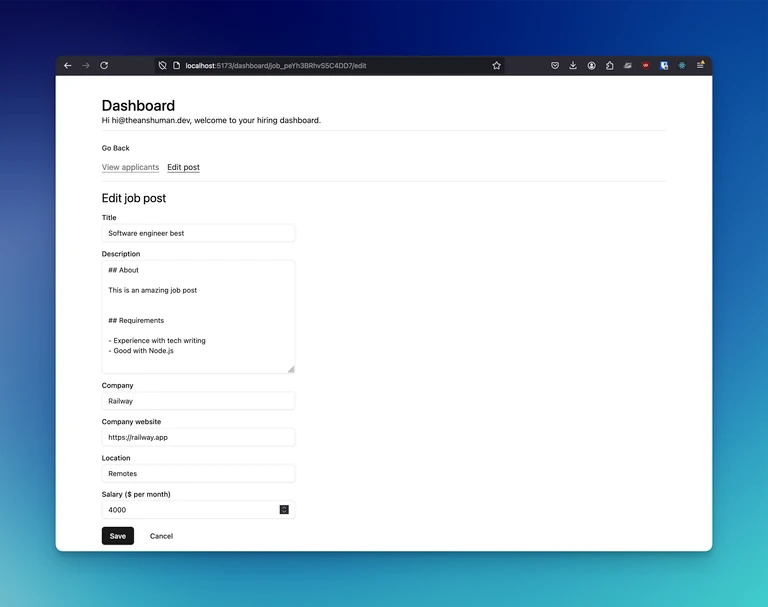This screenshot has height=607, width=768.
Task: Click the 'Location' label
Action: pos(116,458)
